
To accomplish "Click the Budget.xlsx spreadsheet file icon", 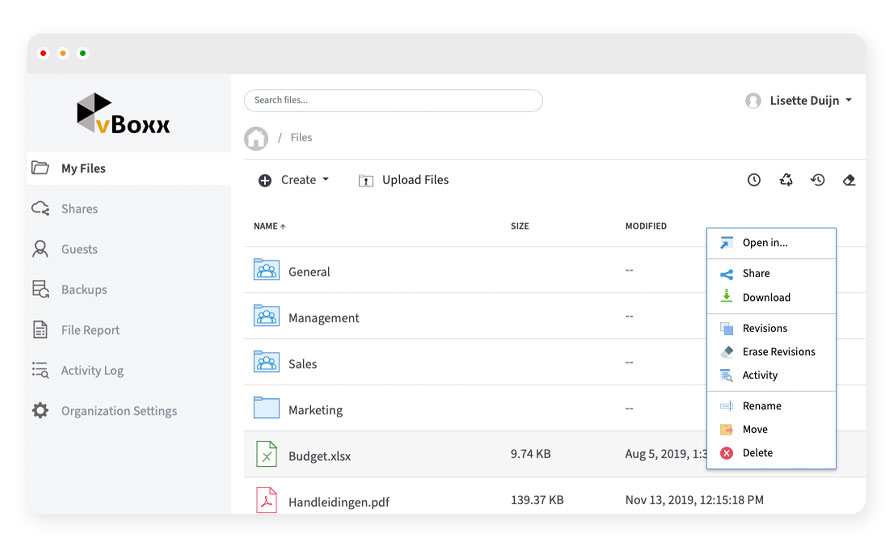I will [266, 455].
